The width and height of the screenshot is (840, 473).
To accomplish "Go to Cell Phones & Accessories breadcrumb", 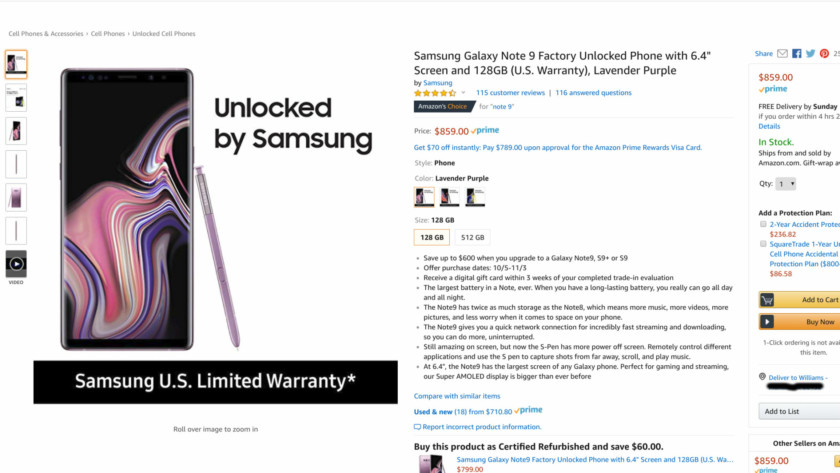I will pyautogui.click(x=46, y=34).
